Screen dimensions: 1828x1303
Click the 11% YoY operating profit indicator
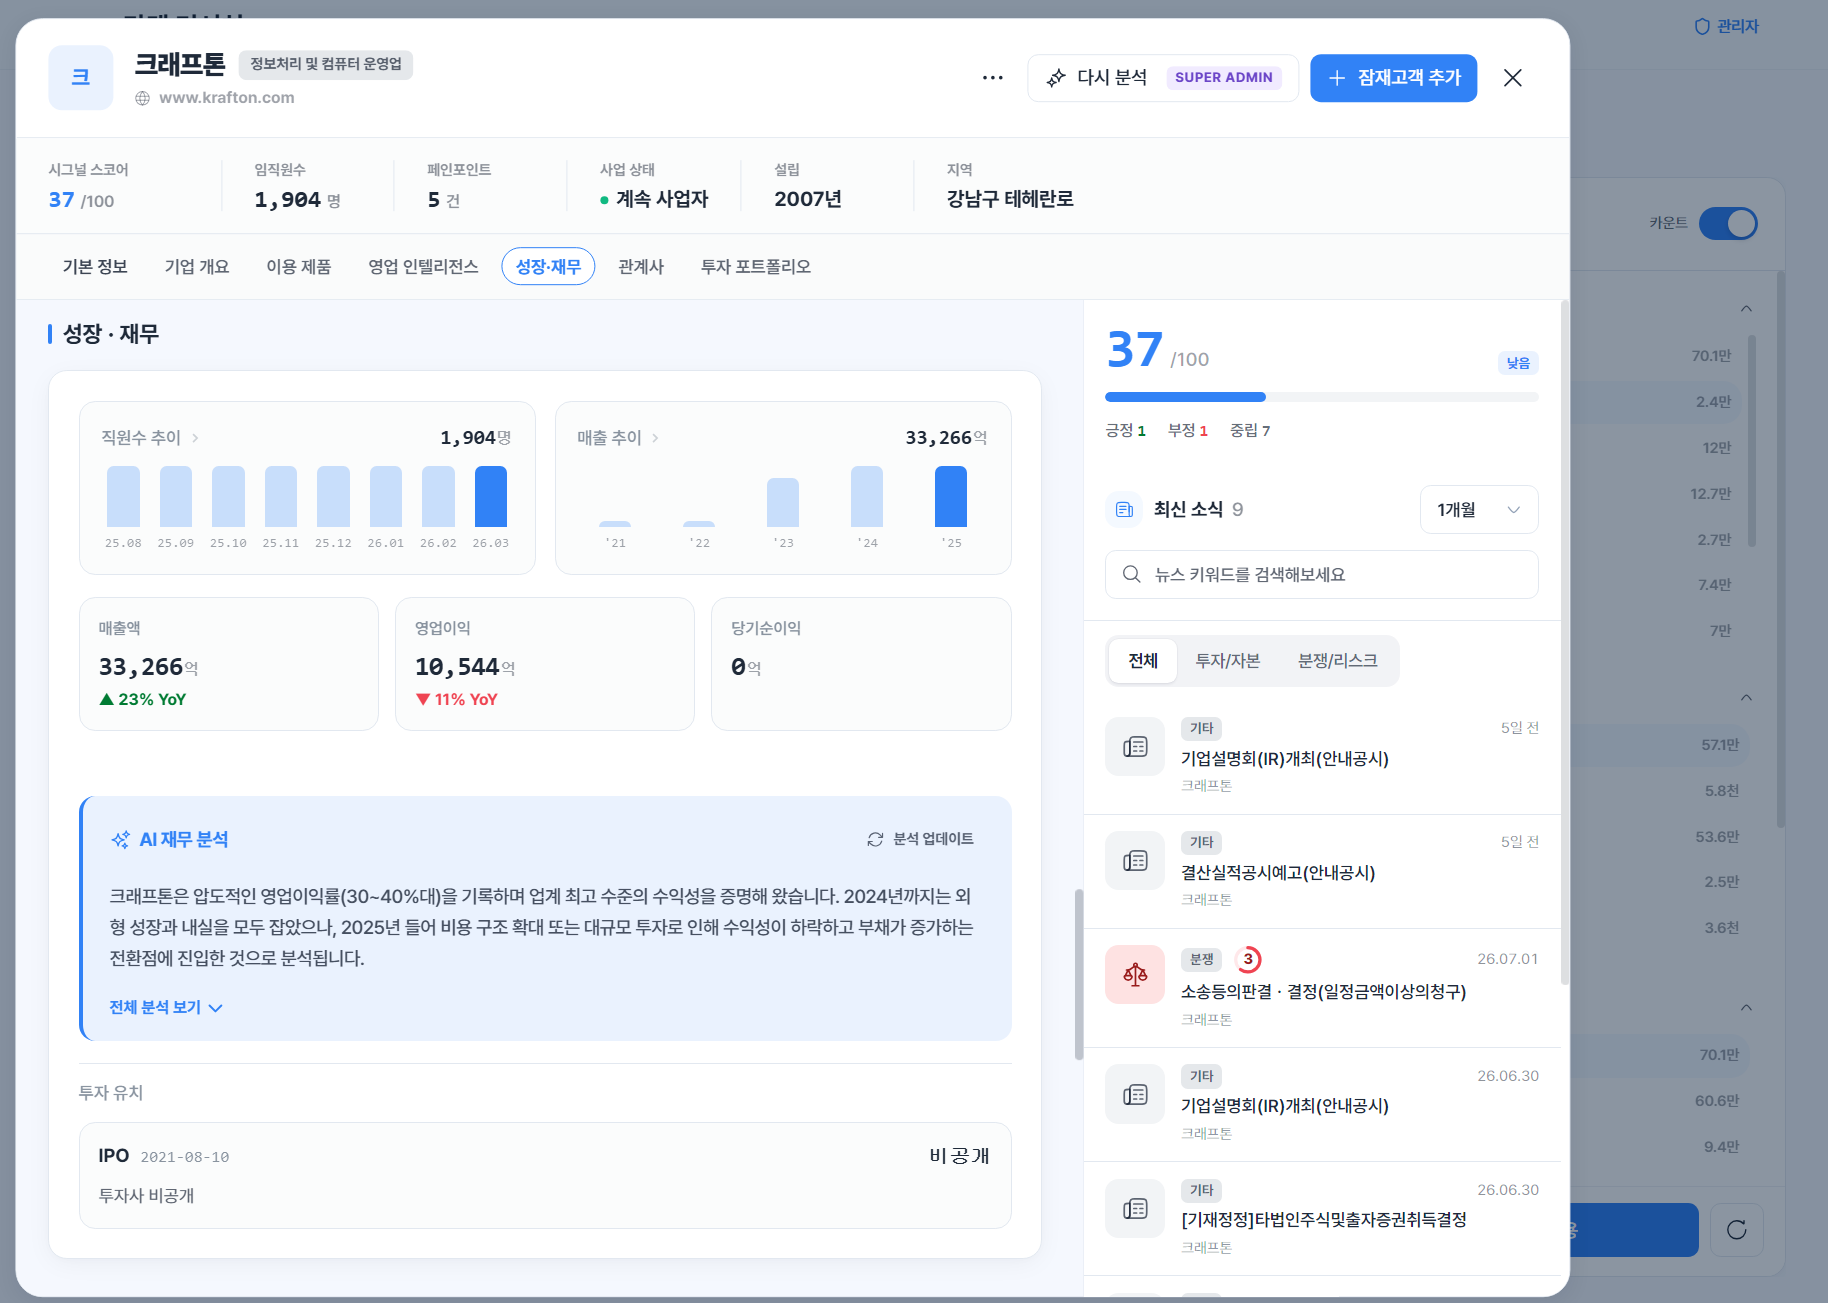coord(457,700)
